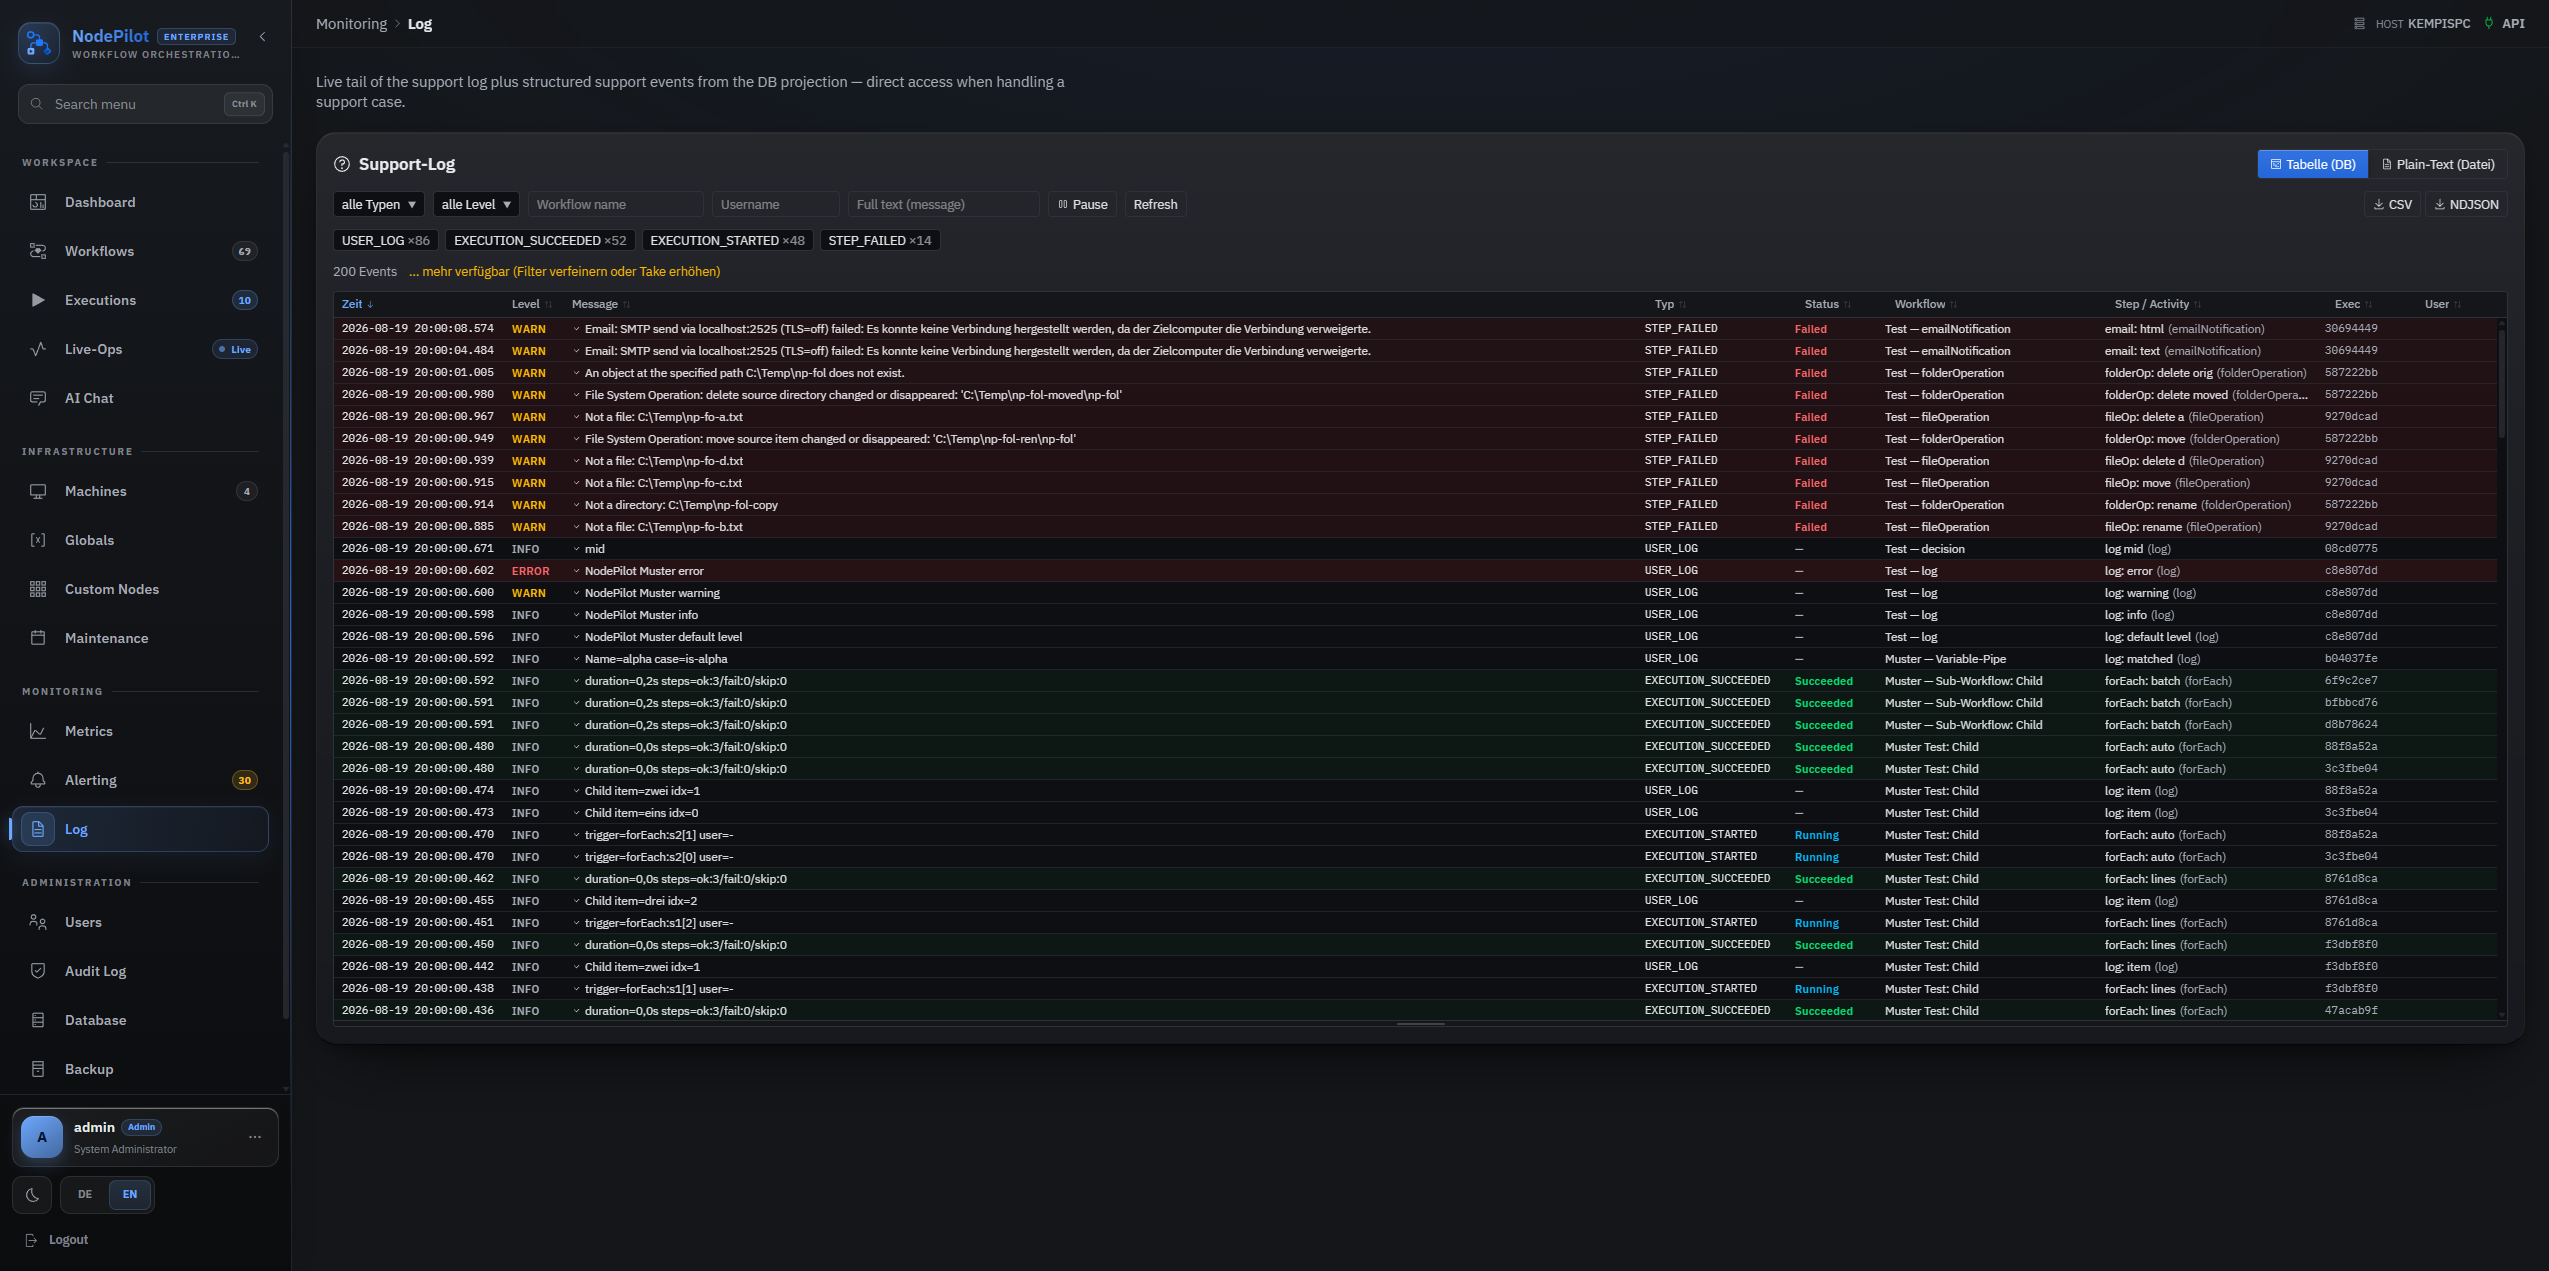Open Workflows from the sidebar menu
This screenshot has height=1271, width=2549.
click(141, 251)
